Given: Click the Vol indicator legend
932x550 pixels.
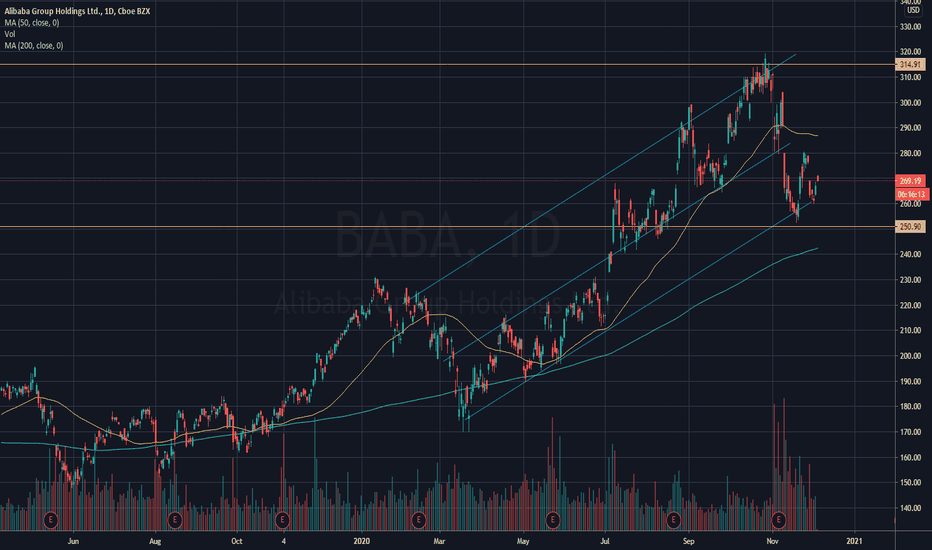Looking at the screenshot, I should click(10, 34).
